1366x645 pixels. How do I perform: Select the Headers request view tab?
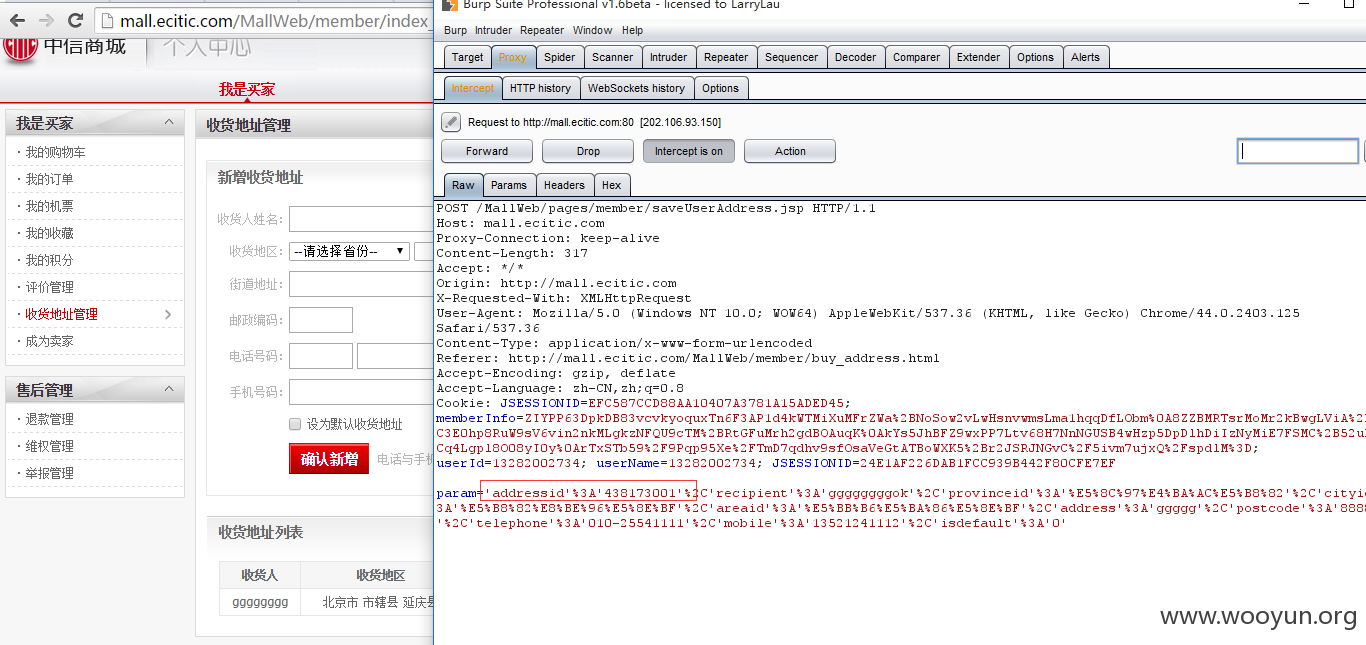pyautogui.click(x=564, y=185)
